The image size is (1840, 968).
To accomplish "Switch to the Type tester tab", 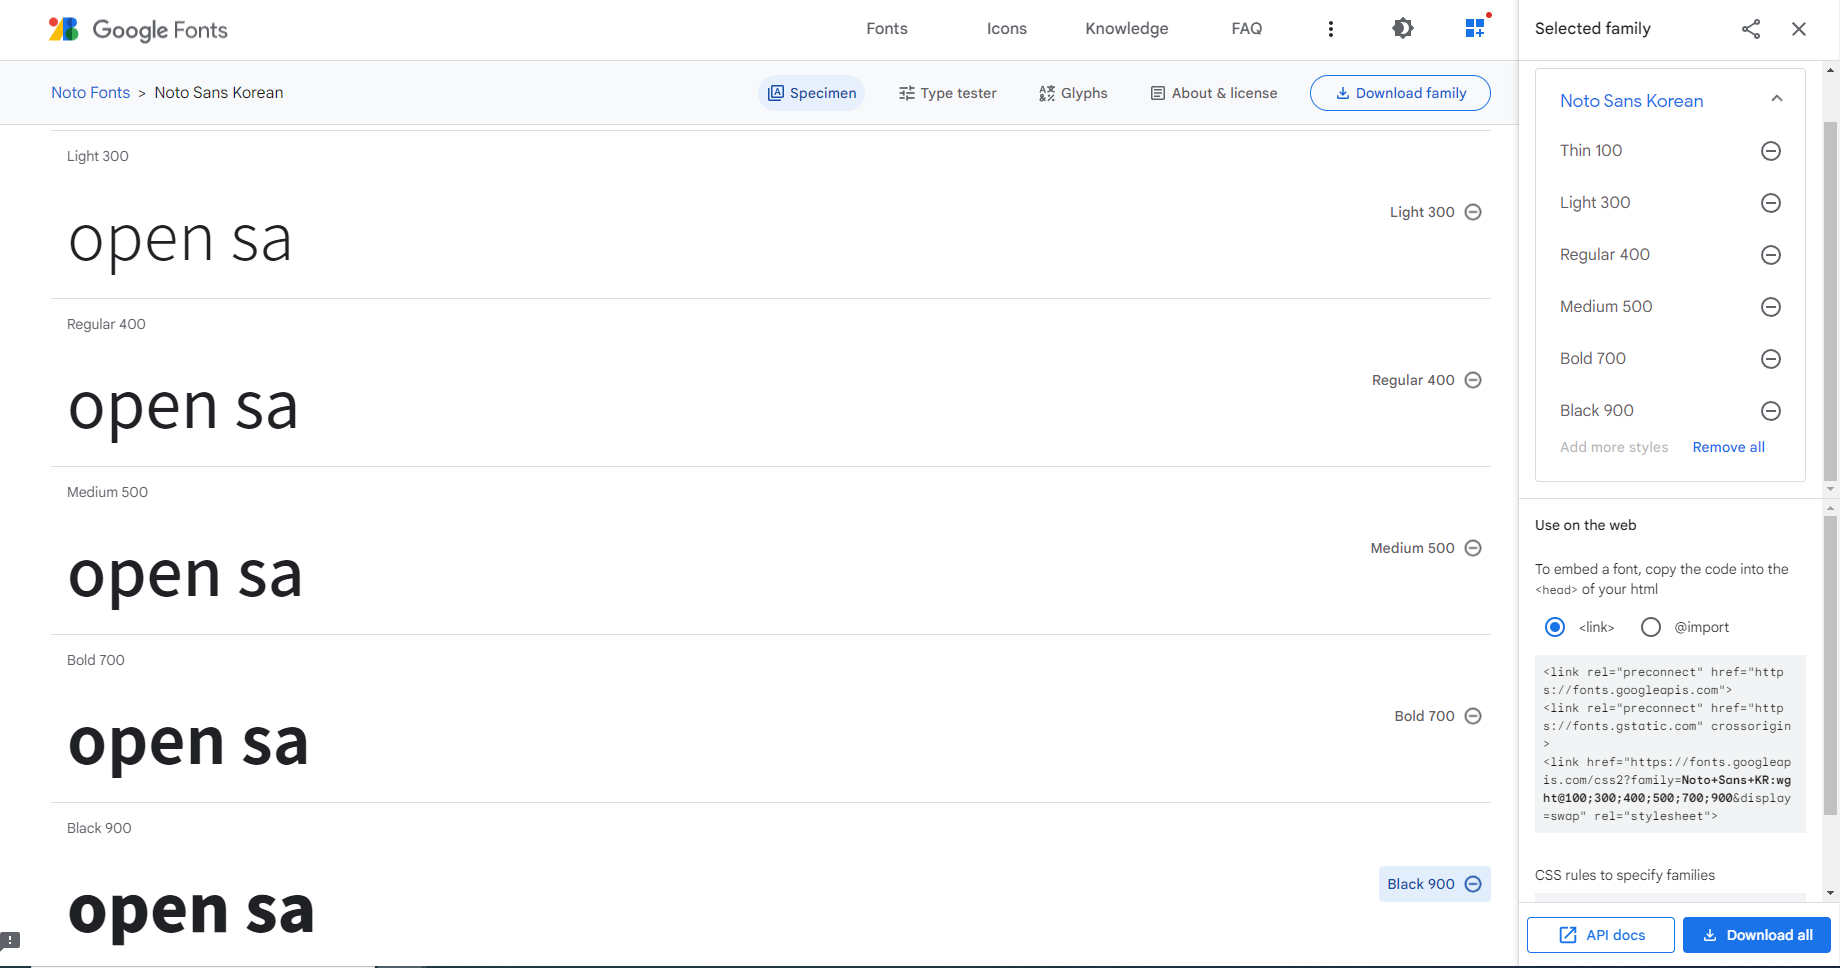I will coord(947,93).
